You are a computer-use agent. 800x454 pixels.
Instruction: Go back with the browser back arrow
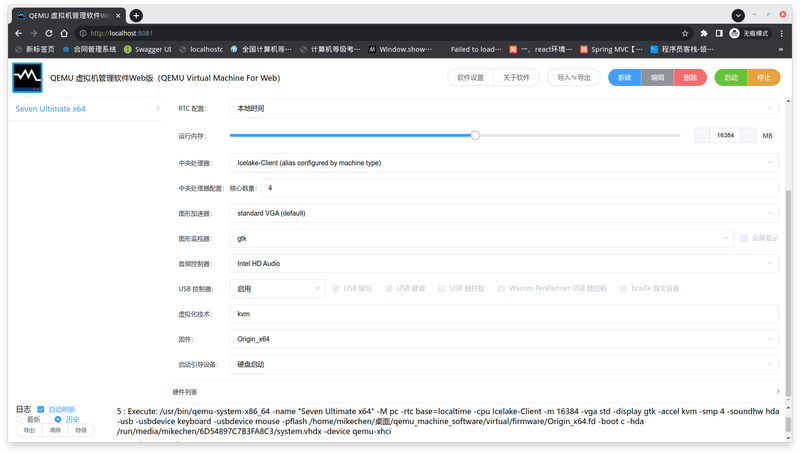pos(18,33)
